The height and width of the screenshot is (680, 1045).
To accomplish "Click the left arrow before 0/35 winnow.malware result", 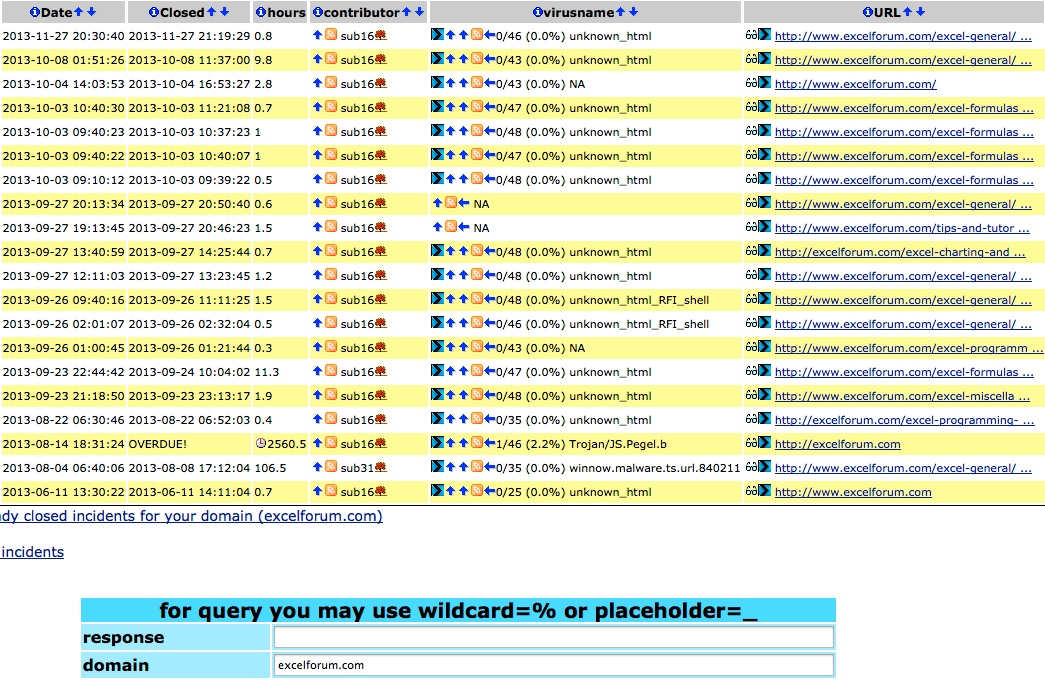I will coord(489,467).
